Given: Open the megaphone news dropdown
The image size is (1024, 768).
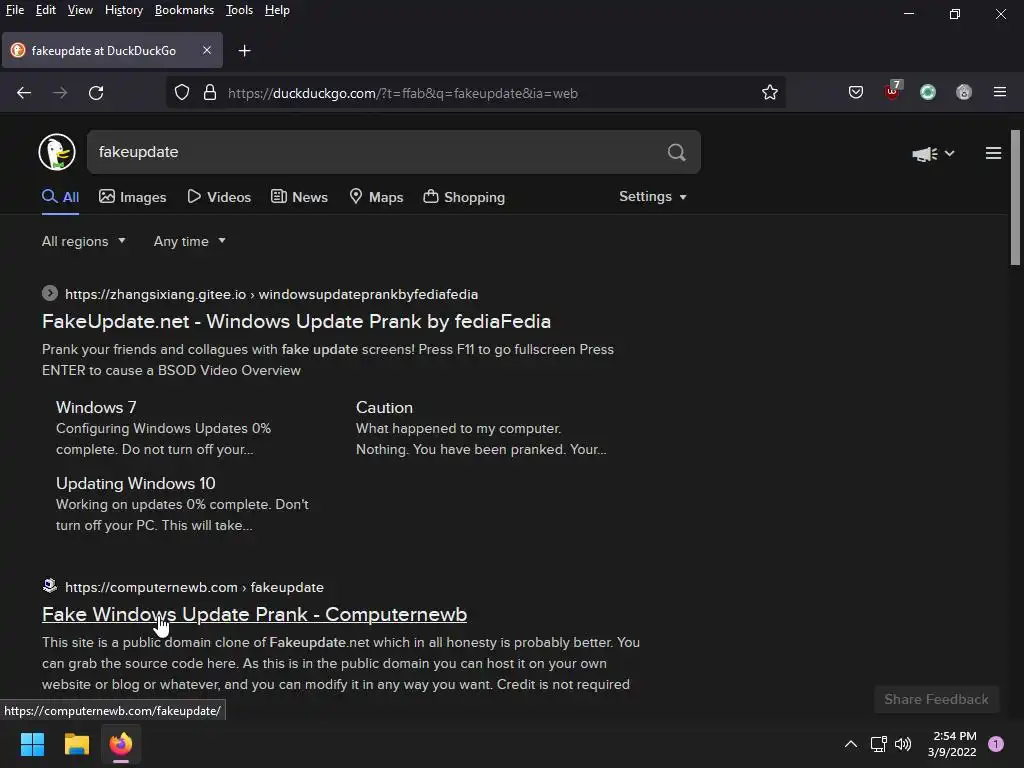Looking at the screenshot, I should tap(933, 153).
